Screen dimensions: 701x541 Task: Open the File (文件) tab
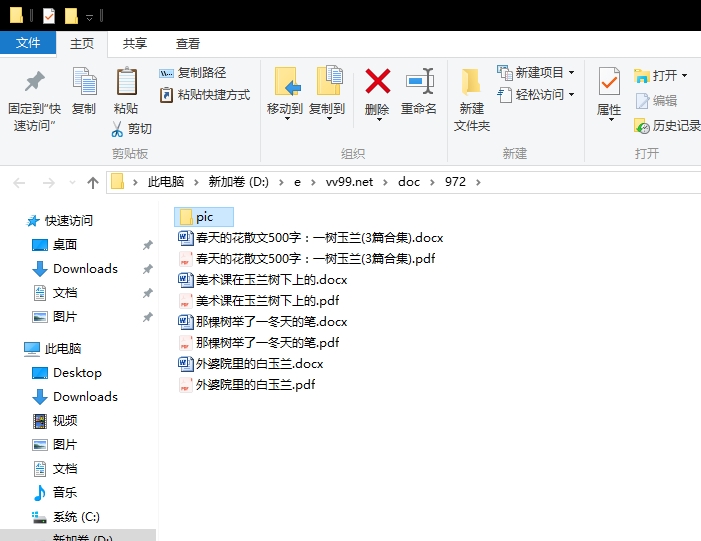(x=28, y=43)
